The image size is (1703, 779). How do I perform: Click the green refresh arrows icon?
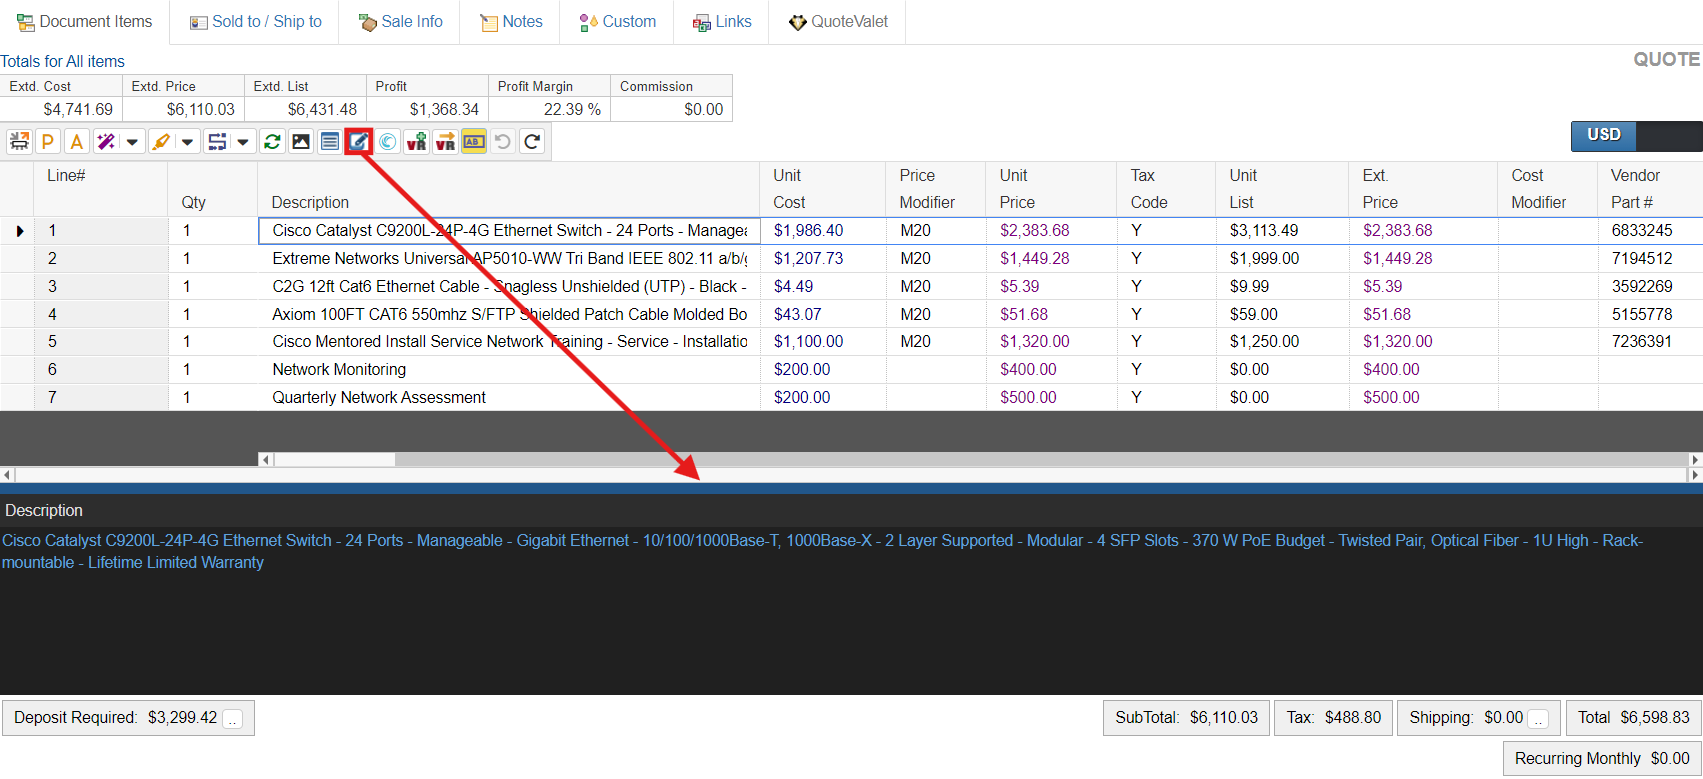[x=272, y=142]
